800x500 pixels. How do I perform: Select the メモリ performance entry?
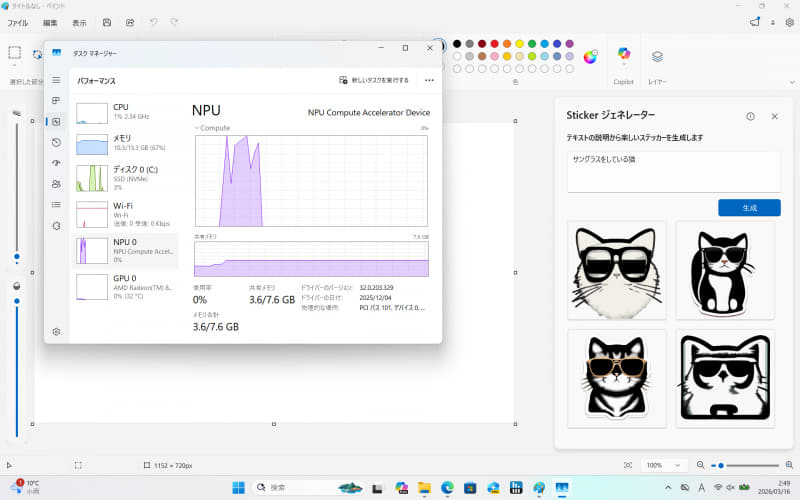126,144
